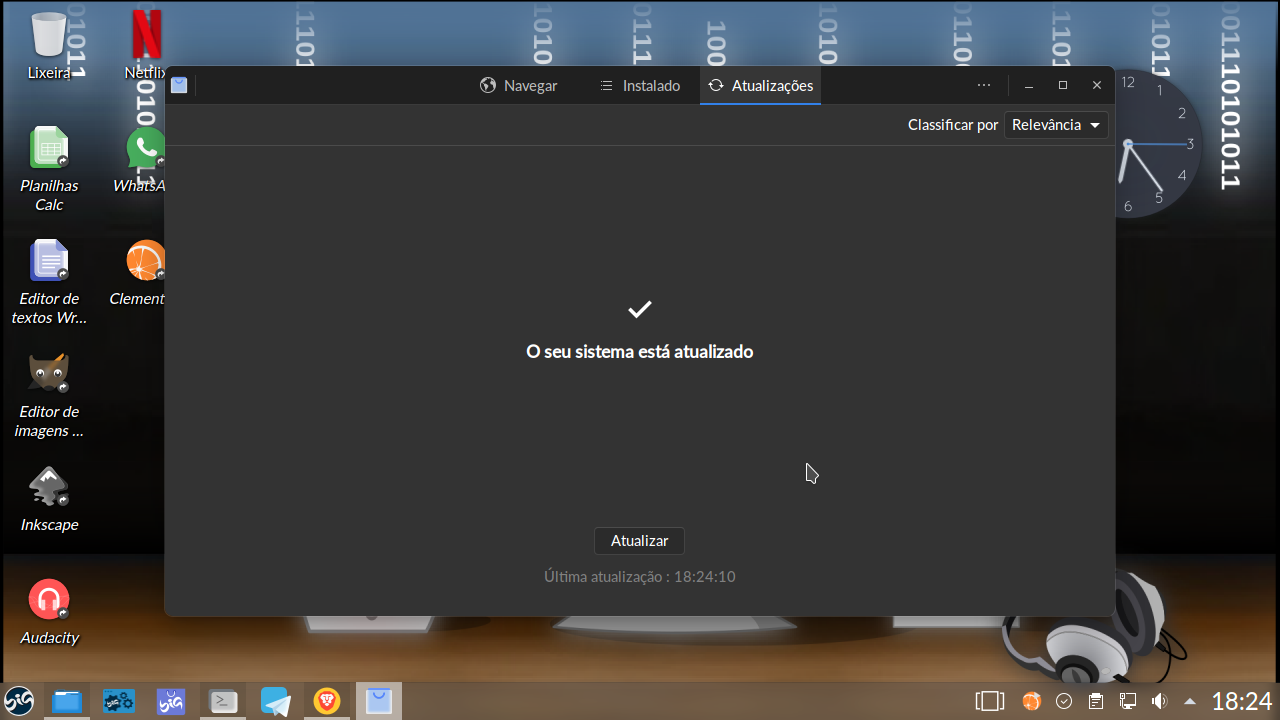
Task: Close the software store window
Action: (1097, 86)
